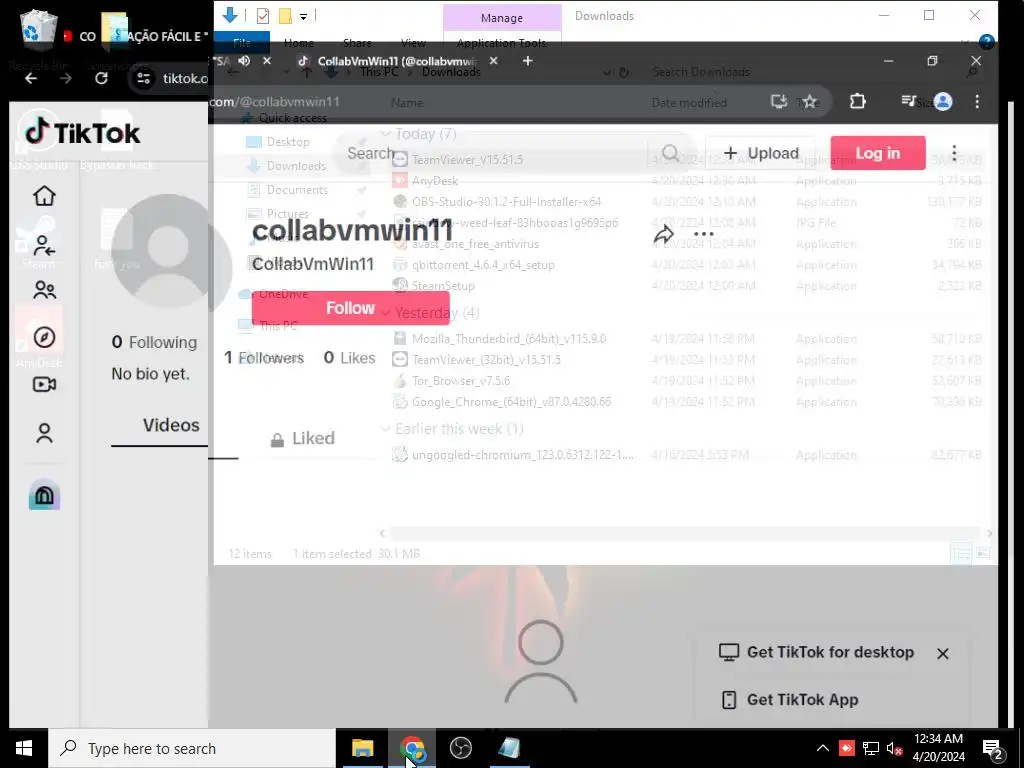Open the notification center icon
This screenshot has width=1024, height=768.
[x=992, y=748]
